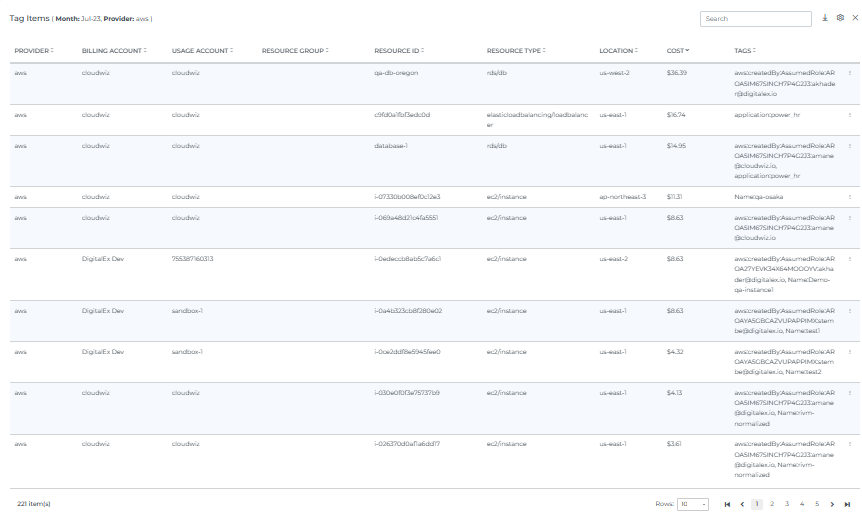Open table settings gear icon
Screen dimensions: 862x521
(x=840, y=18)
